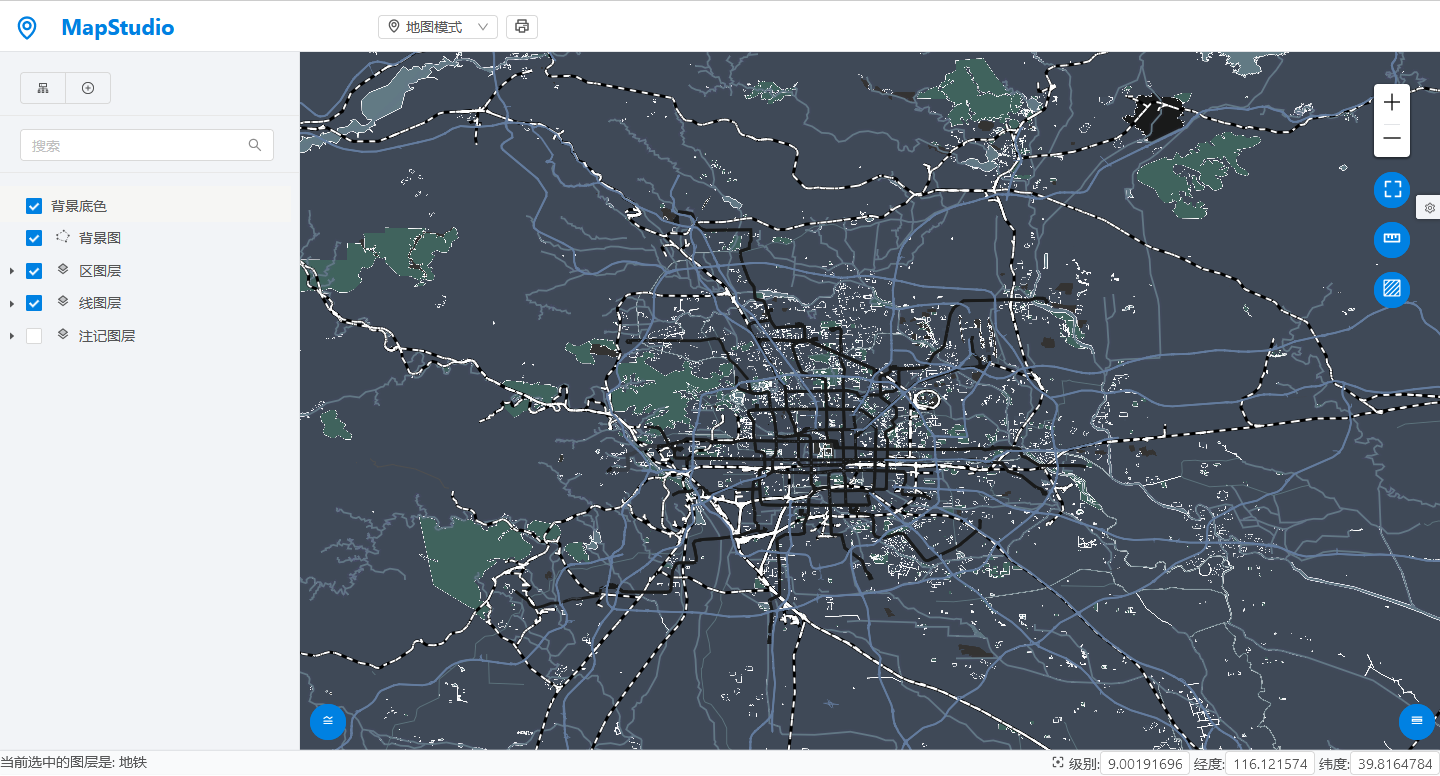The image size is (1440, 776).
Task: Zoom in with the plus button
Action: (x=1392, y=103)
